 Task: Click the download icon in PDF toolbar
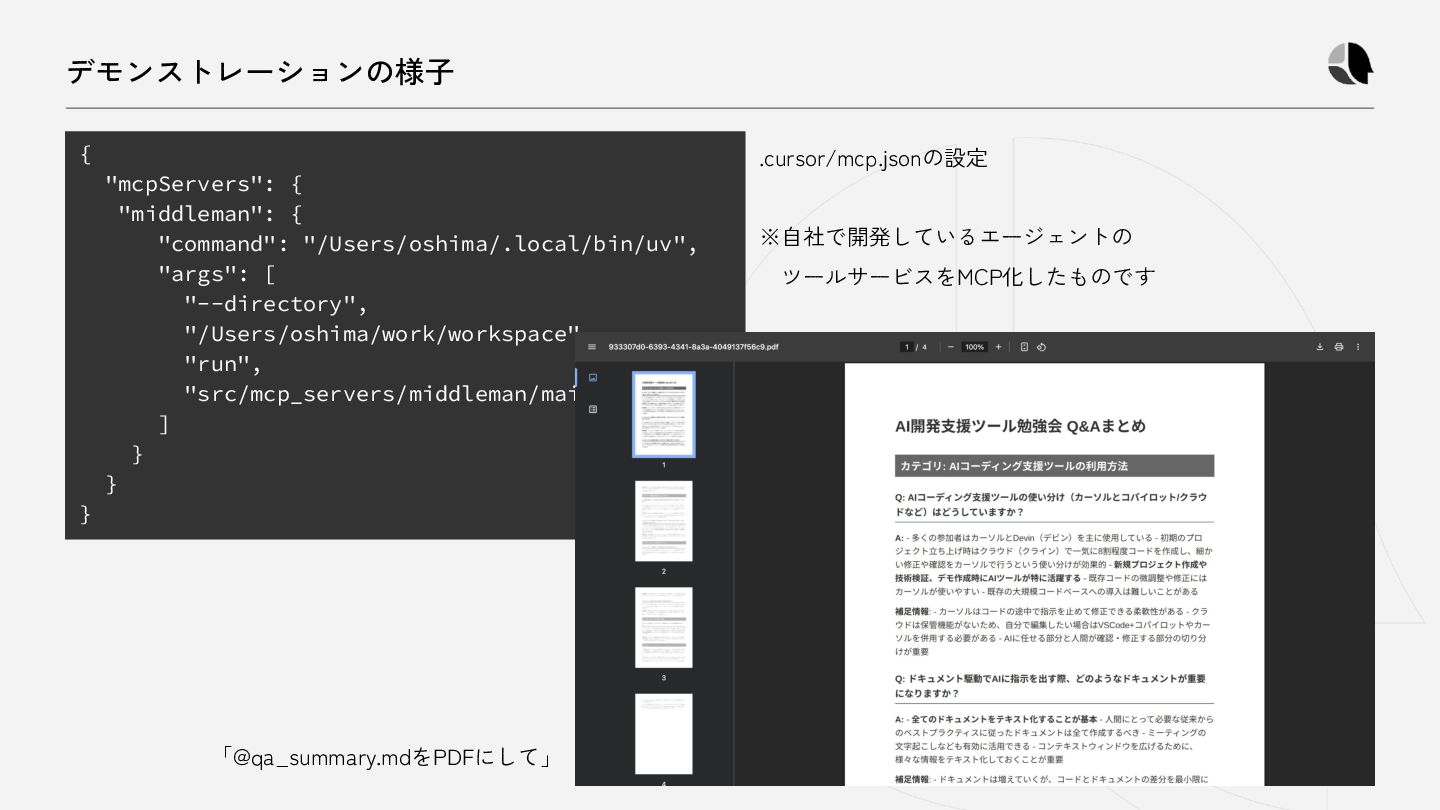pyautogui.click(x=1320, y=347)
